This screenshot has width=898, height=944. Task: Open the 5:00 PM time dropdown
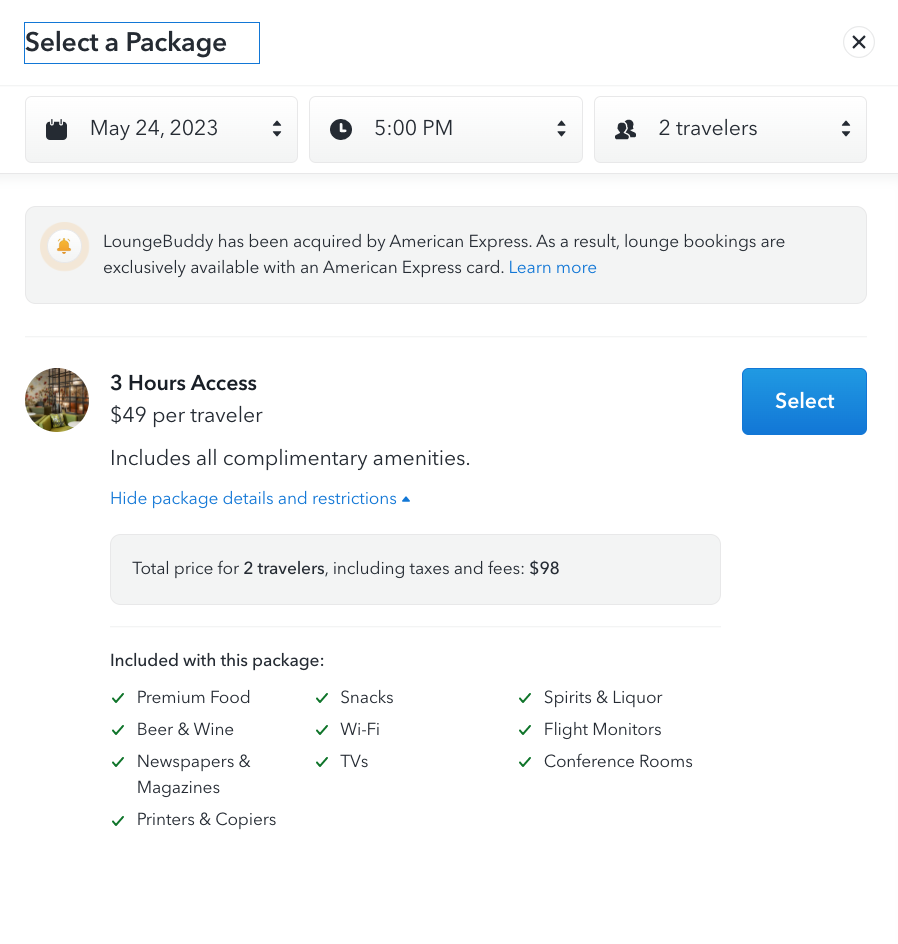click(x=445, y=129)
